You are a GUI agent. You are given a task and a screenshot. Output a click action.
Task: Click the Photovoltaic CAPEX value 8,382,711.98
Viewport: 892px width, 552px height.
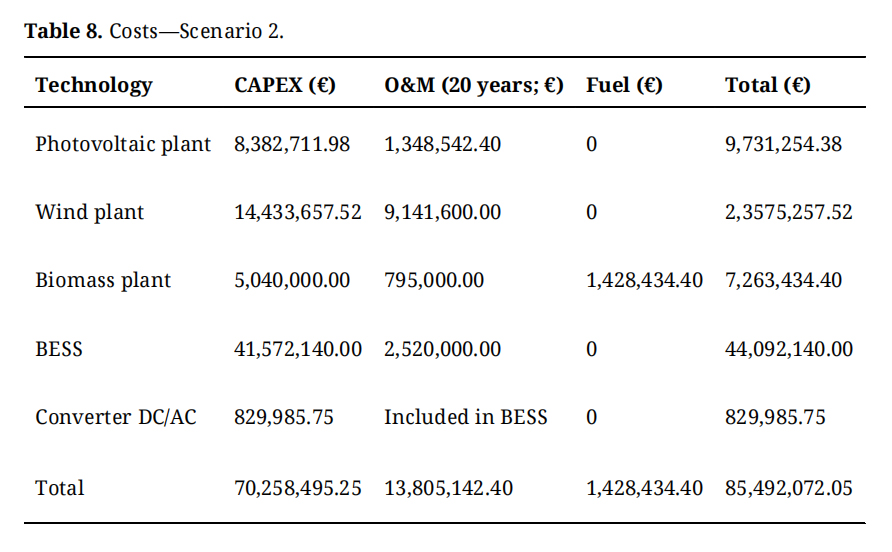click(292, 144)
